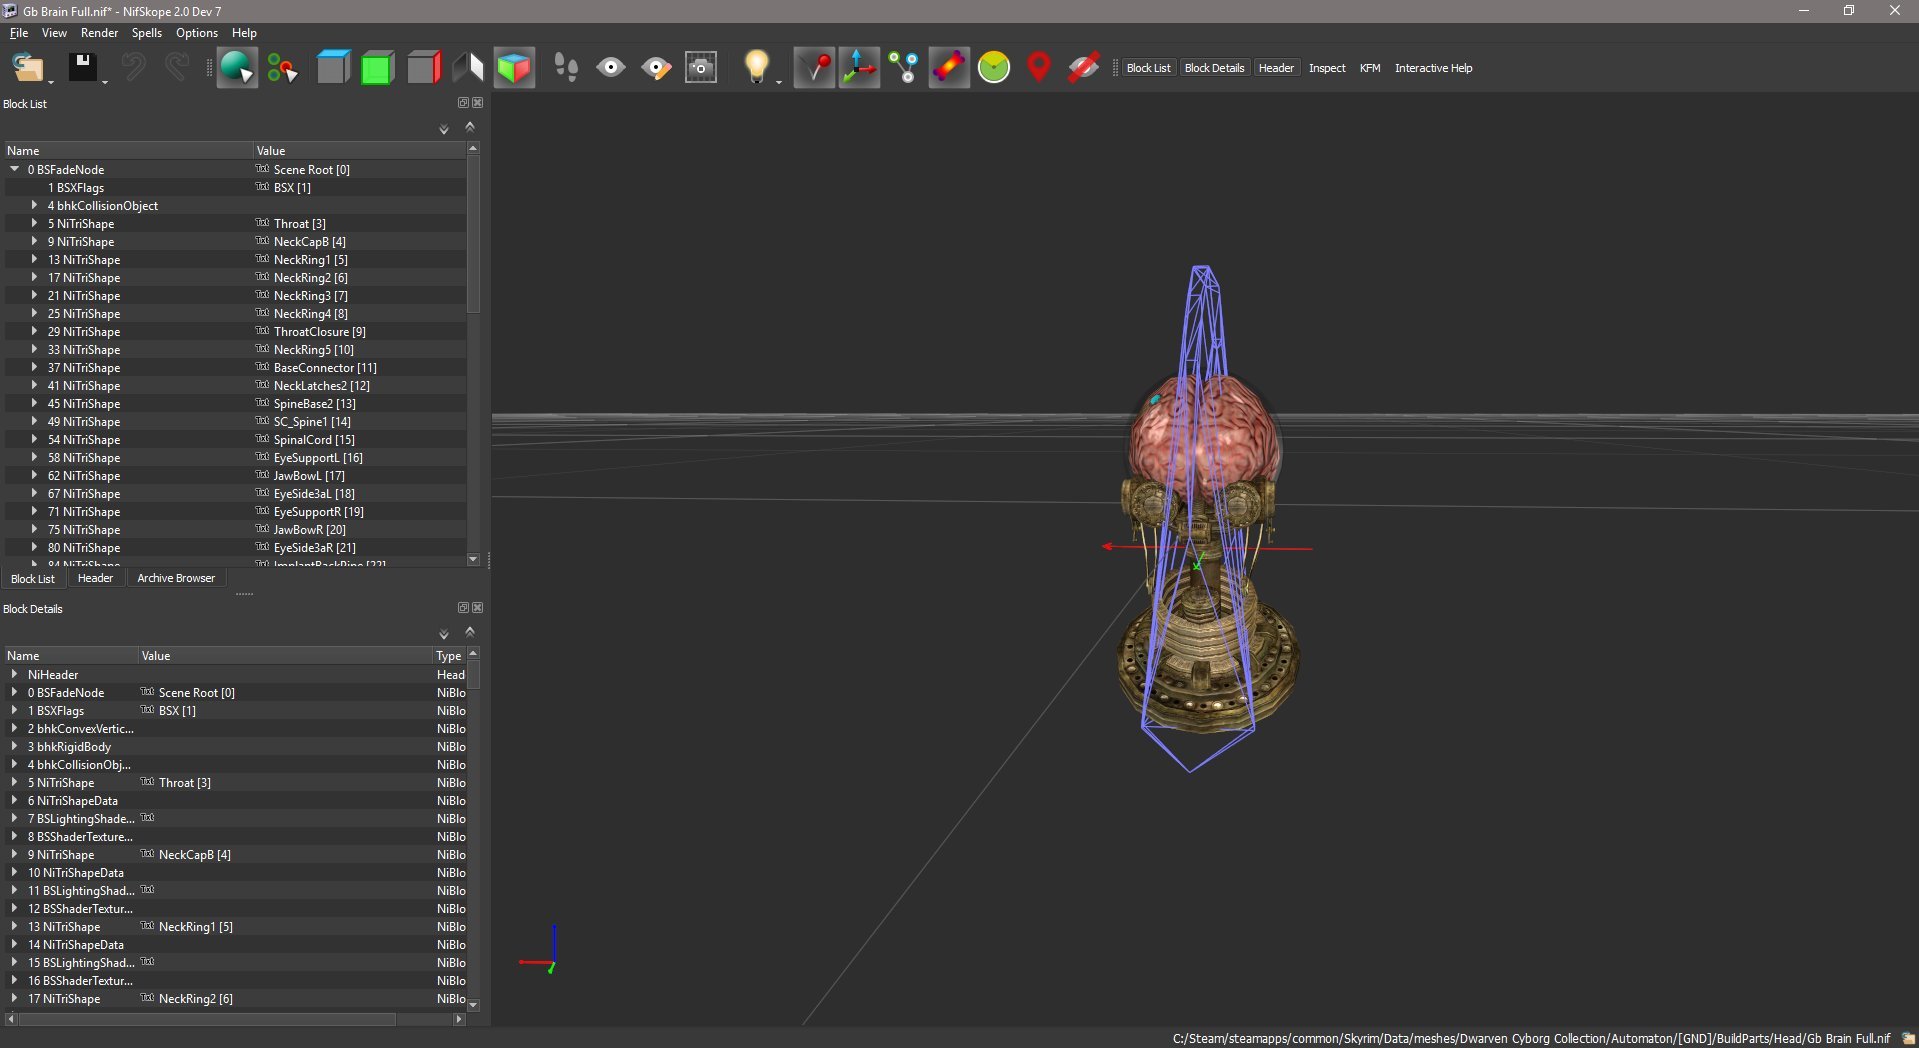This screenshot has height=1048, width=1919.
Task: Click the Load file folder icon
Action: [x=27, y=68]
